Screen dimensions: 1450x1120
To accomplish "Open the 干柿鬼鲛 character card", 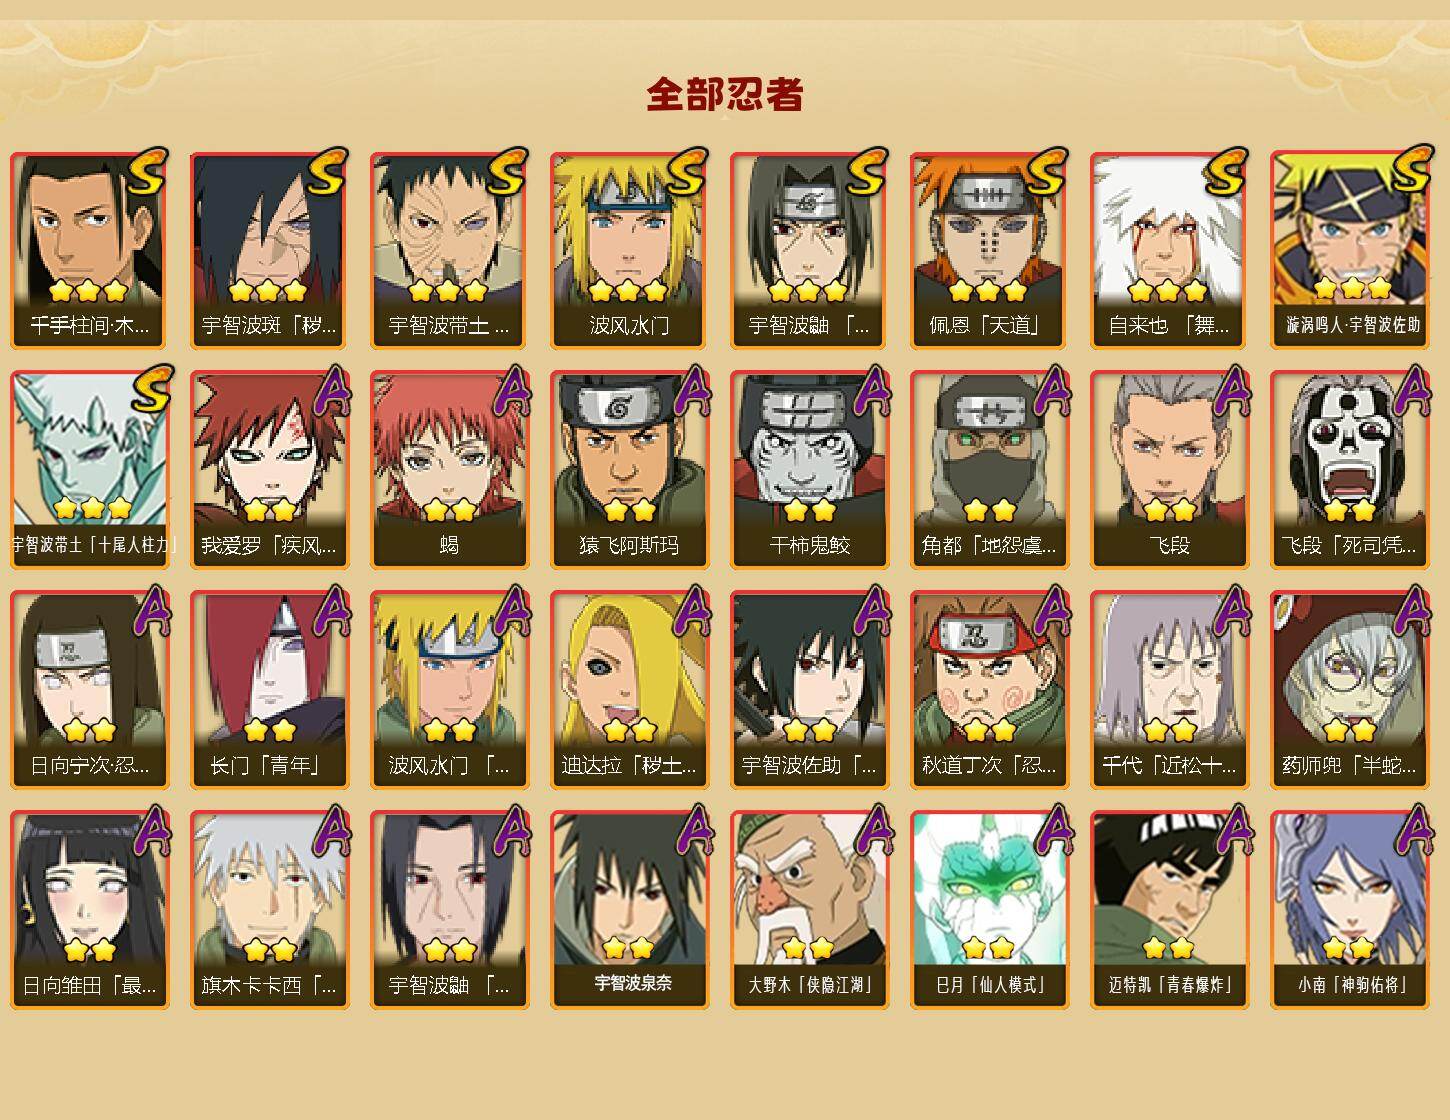I will pyautogui.click(x=809, y=470).
